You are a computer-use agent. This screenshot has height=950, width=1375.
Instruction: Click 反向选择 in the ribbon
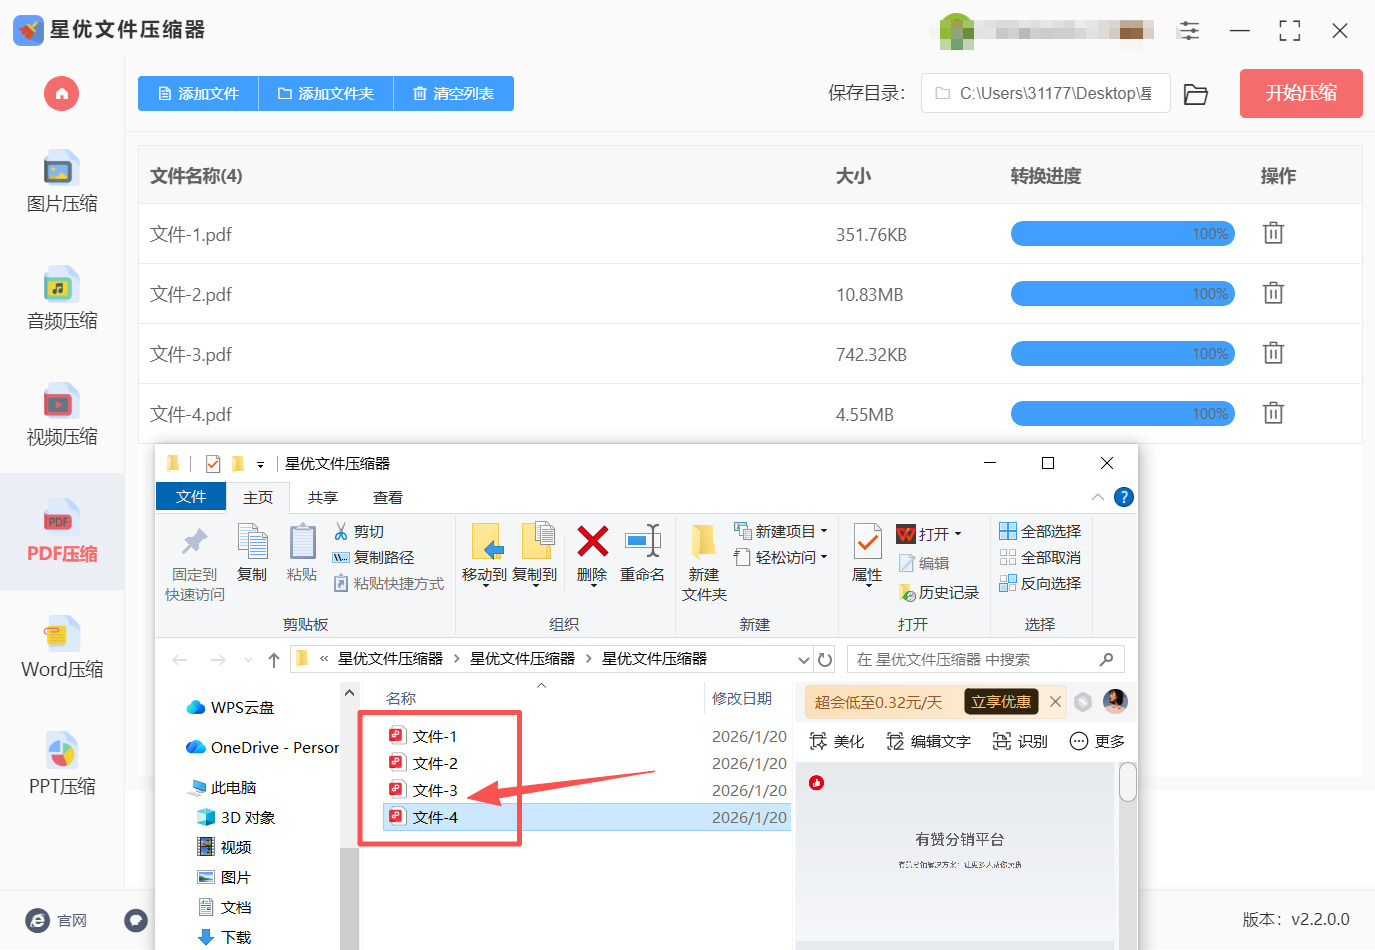coord(1041,583)
